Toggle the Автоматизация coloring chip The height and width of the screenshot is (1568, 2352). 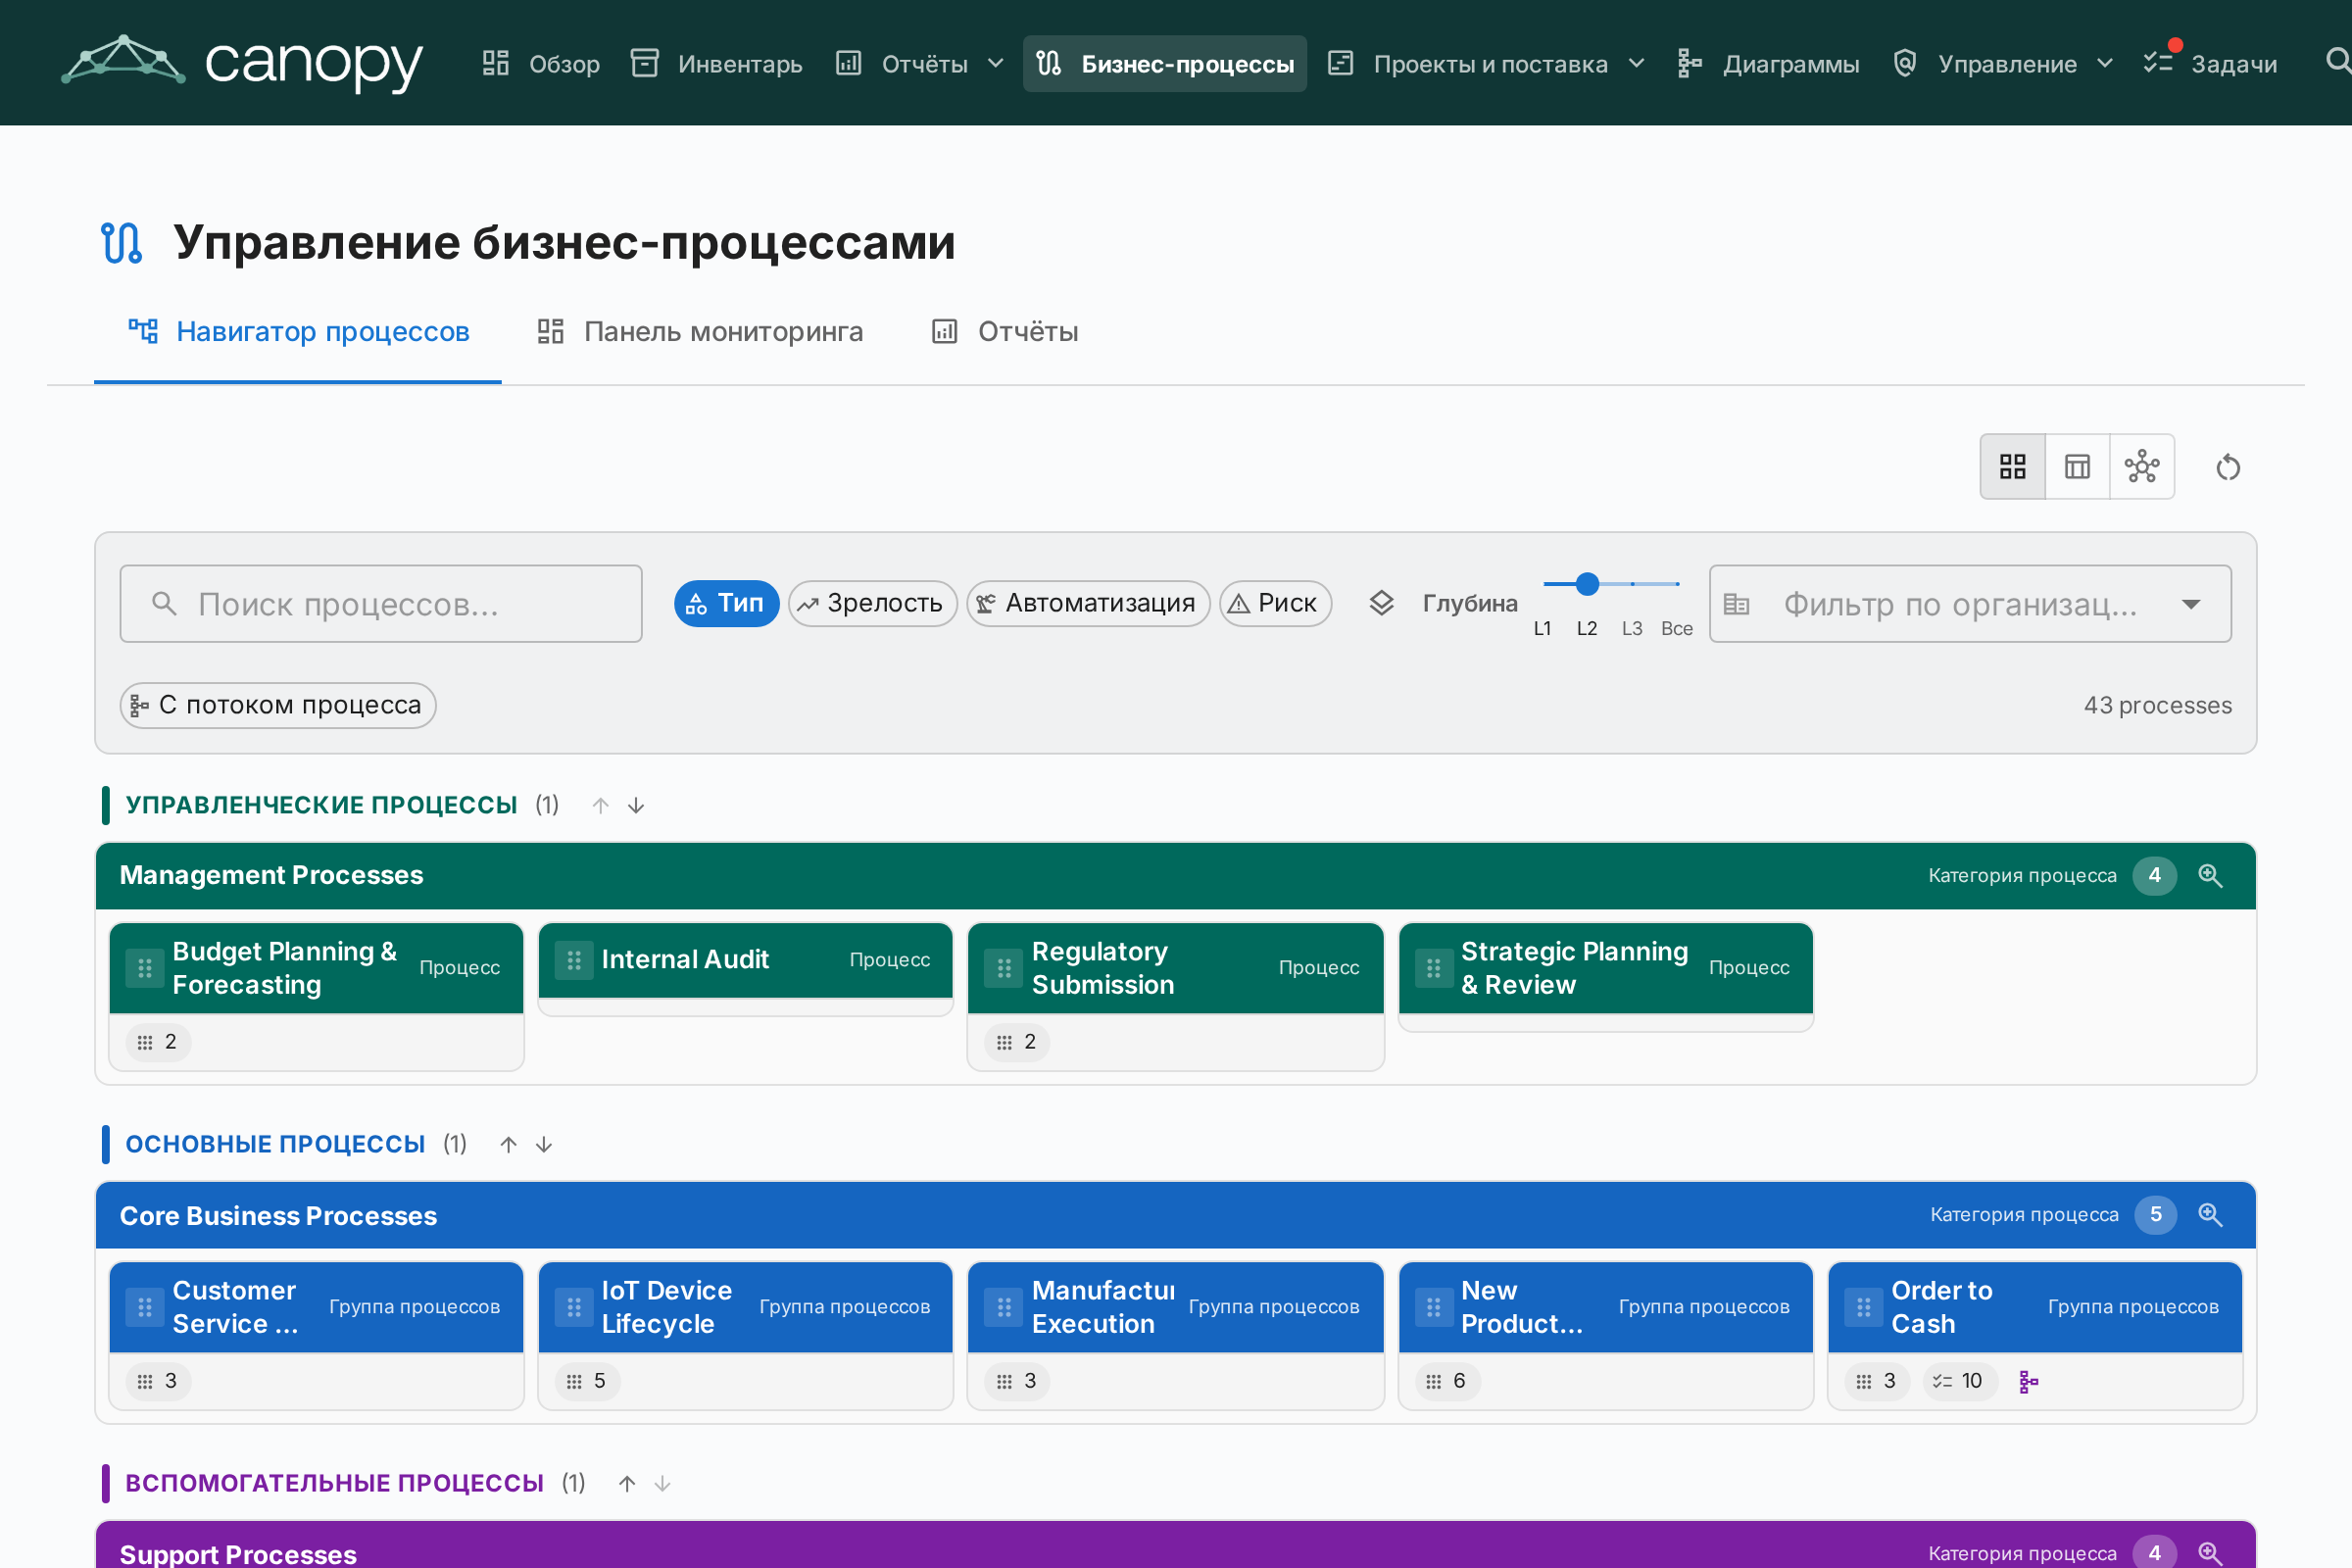(x=1088, y=603)
